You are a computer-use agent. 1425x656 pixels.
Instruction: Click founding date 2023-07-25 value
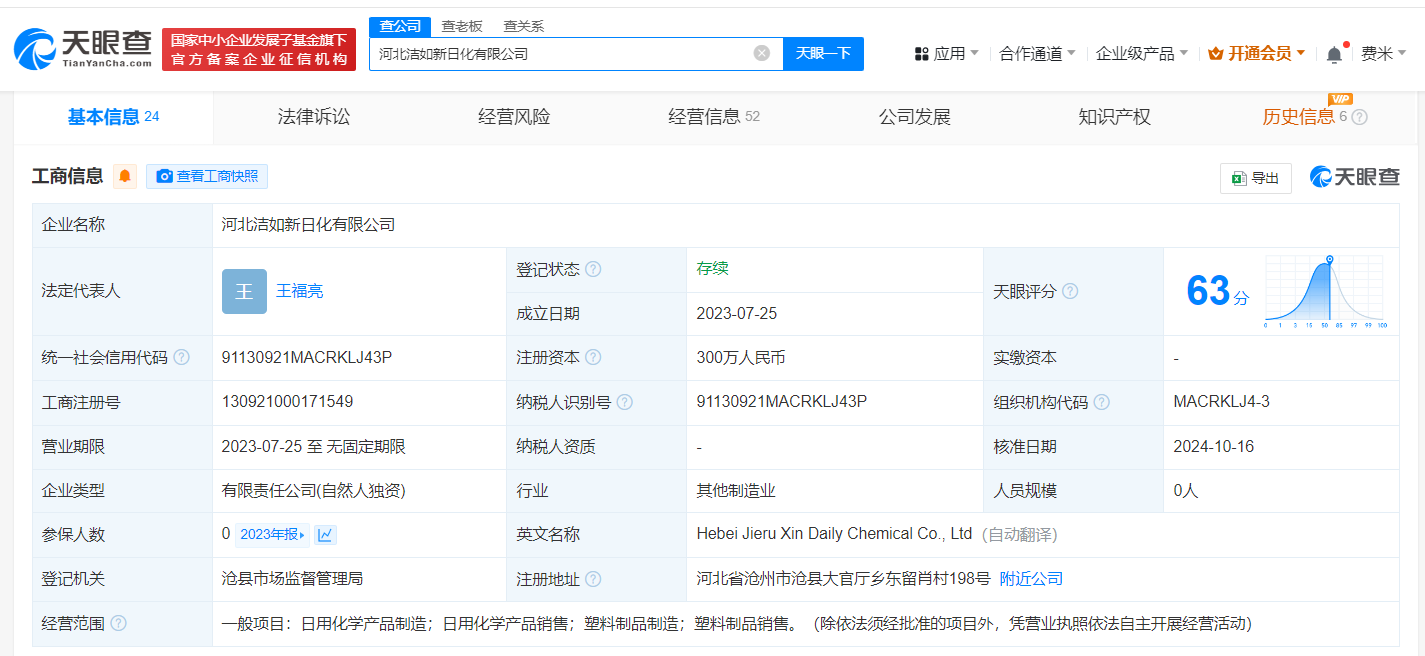coord(737,314)
